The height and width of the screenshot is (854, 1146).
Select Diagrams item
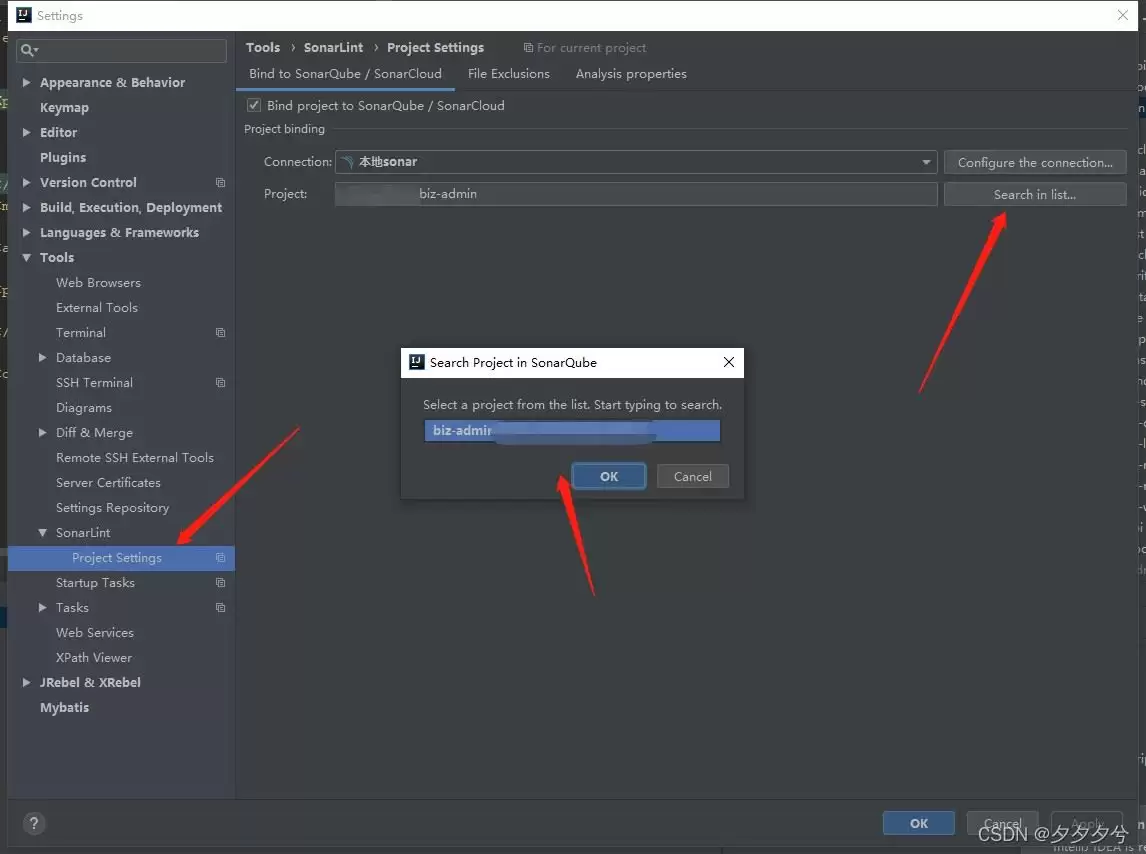[83, 407]
